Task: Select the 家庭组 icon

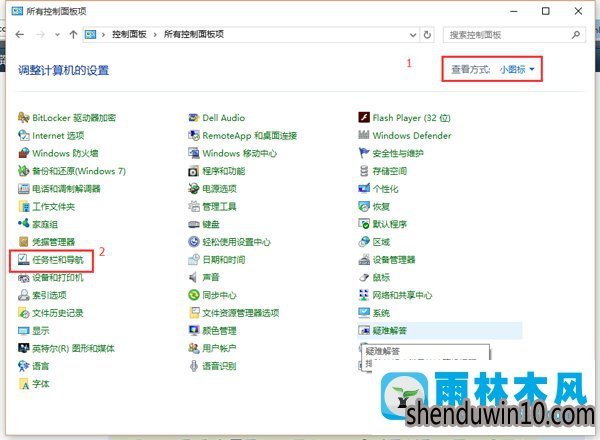Action: pyautogui.click(x=24, y=224)
